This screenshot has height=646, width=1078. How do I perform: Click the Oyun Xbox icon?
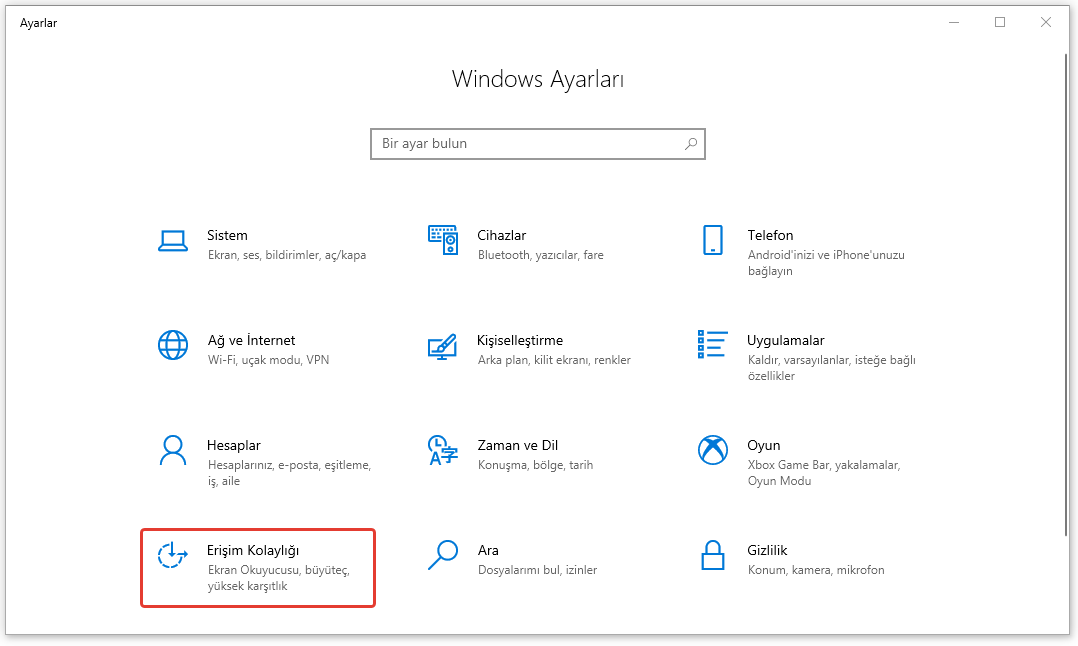click(712, 450)
